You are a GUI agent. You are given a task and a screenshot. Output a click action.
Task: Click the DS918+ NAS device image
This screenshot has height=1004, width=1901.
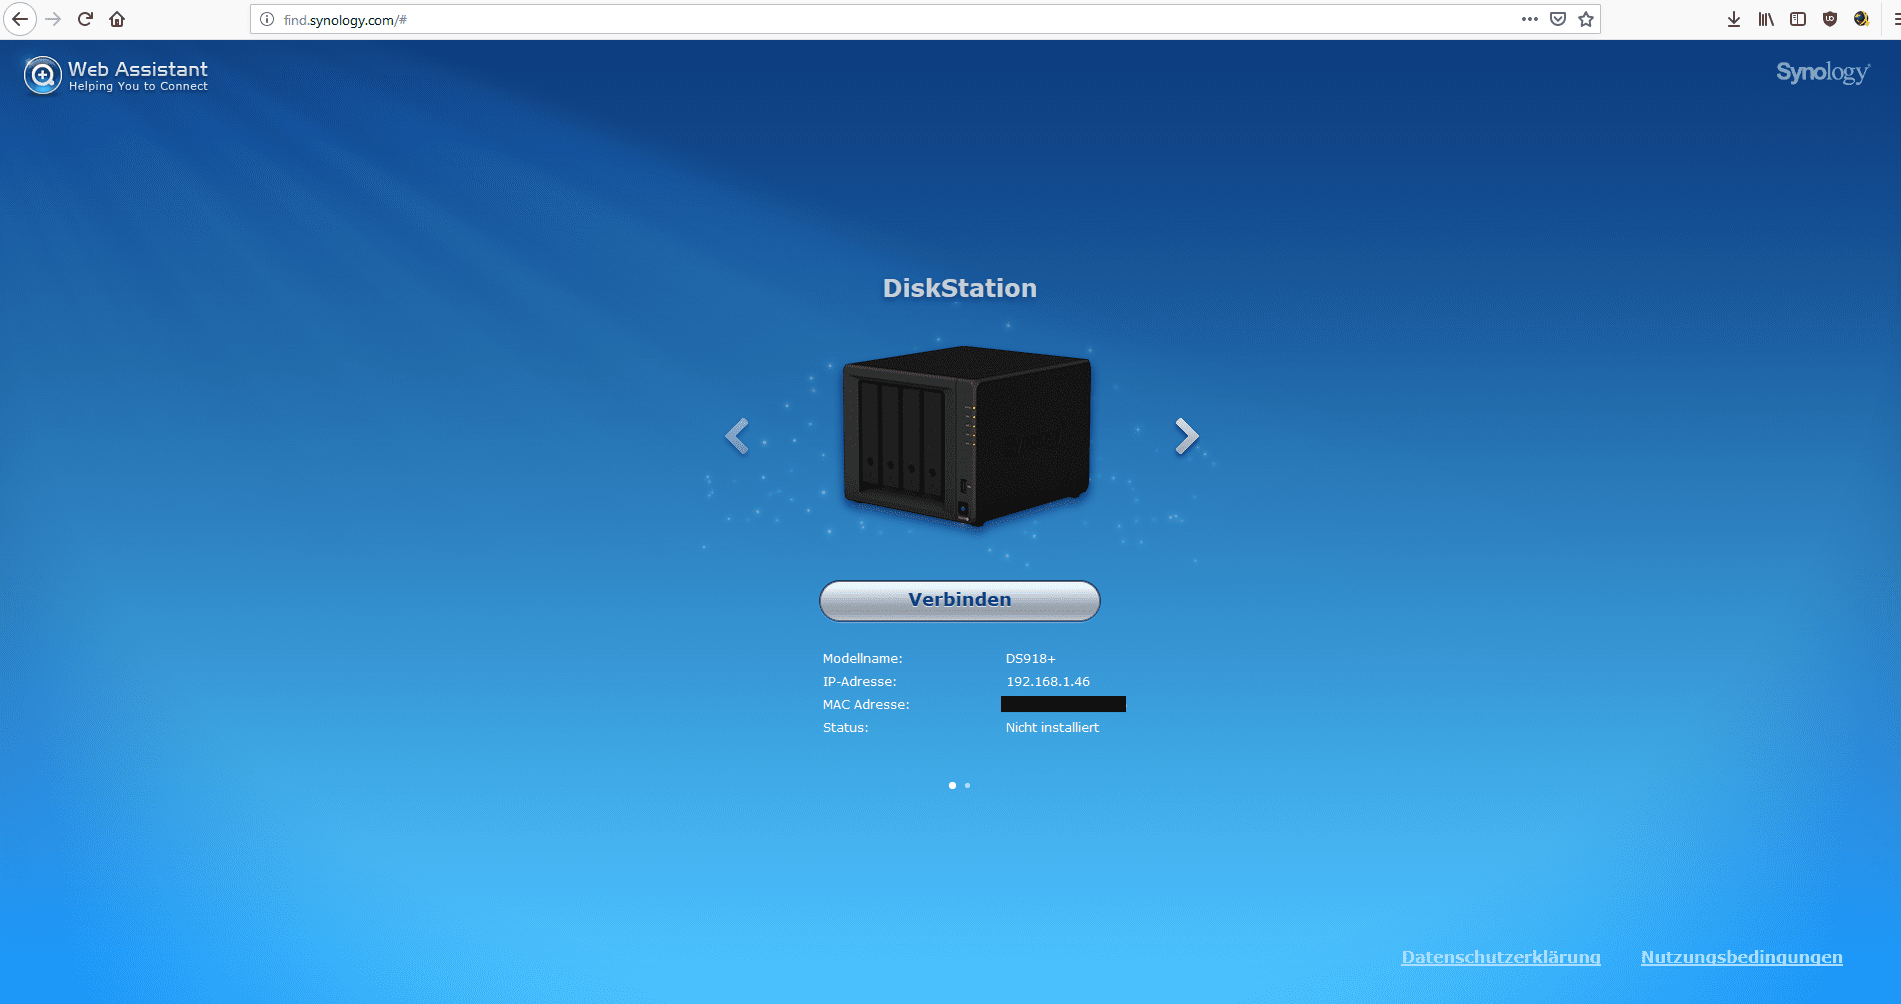pos(966,436)
